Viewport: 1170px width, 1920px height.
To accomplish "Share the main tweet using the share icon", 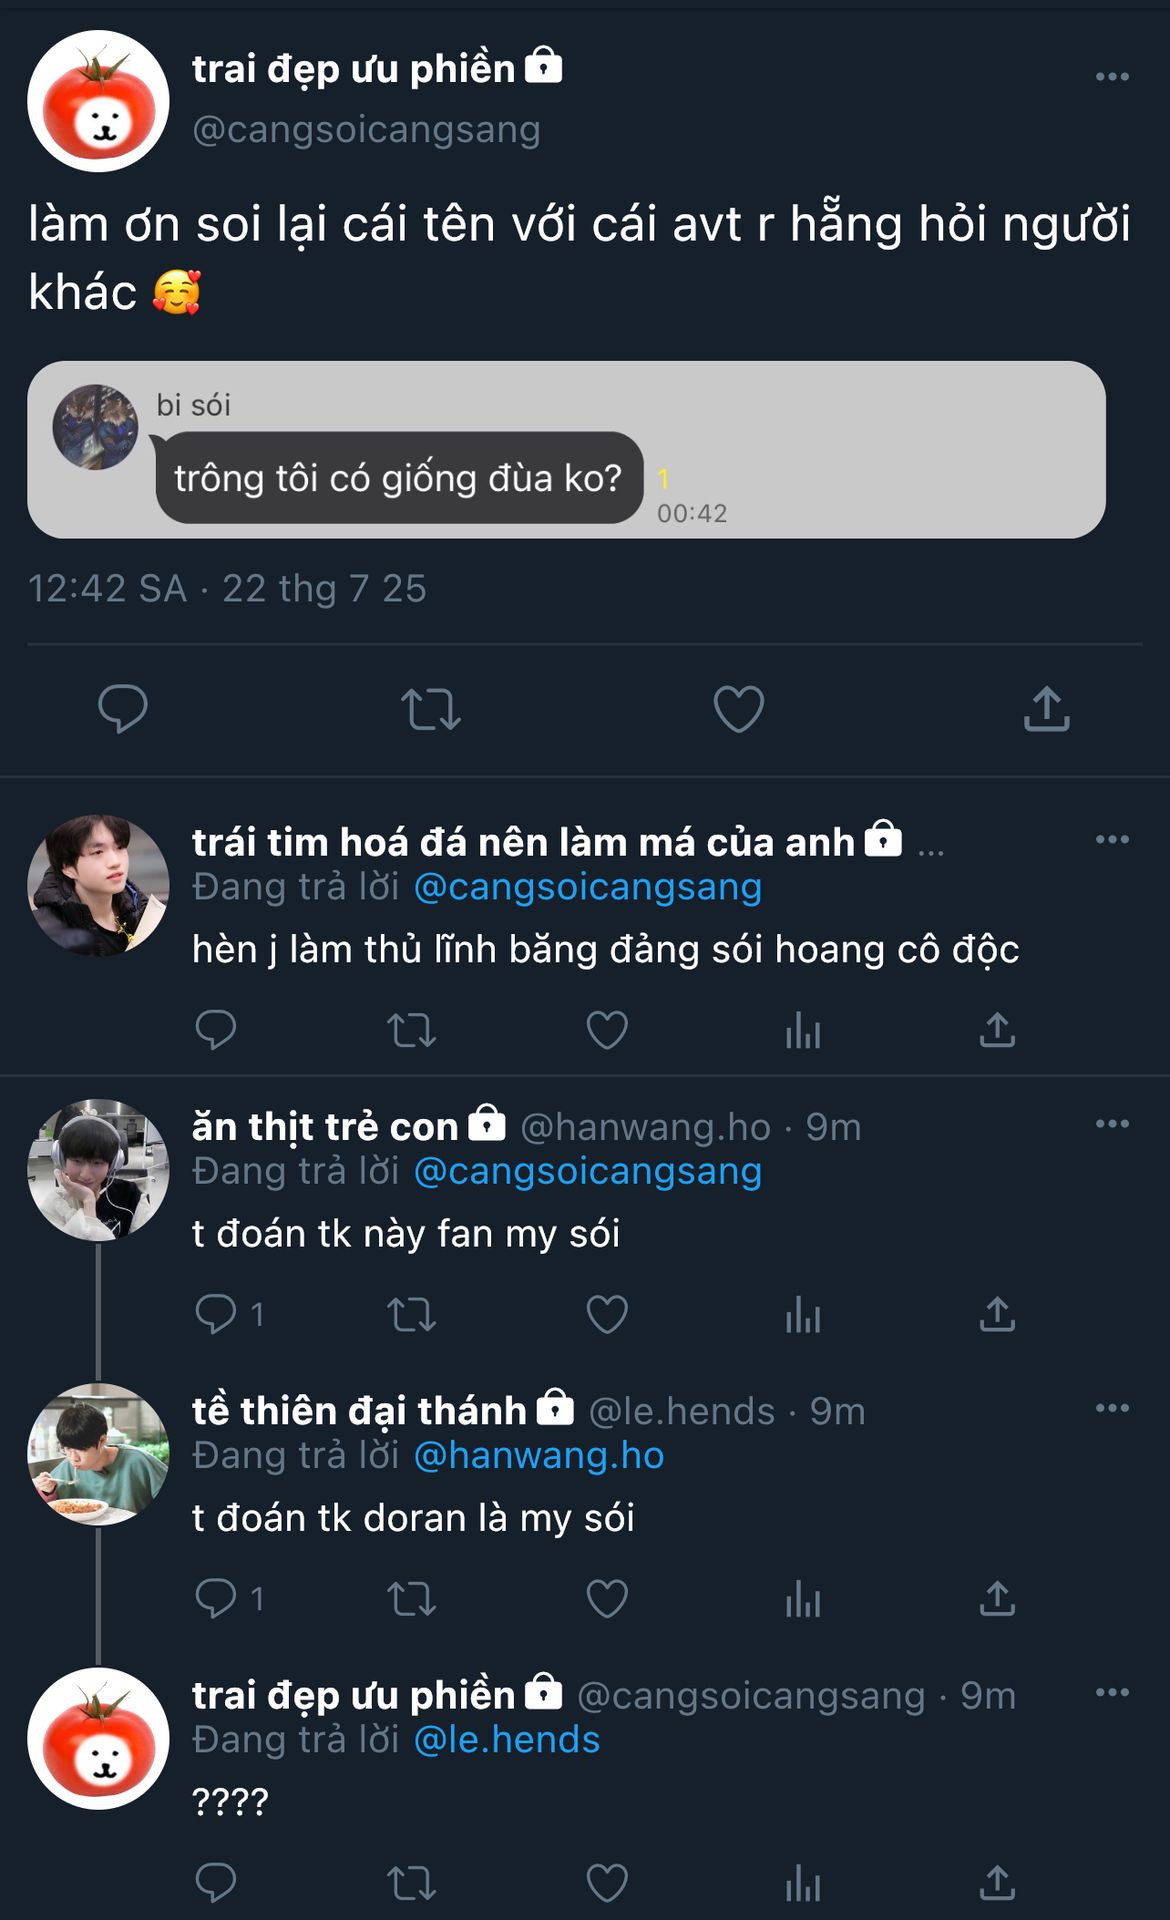I will coord(1046,709).
